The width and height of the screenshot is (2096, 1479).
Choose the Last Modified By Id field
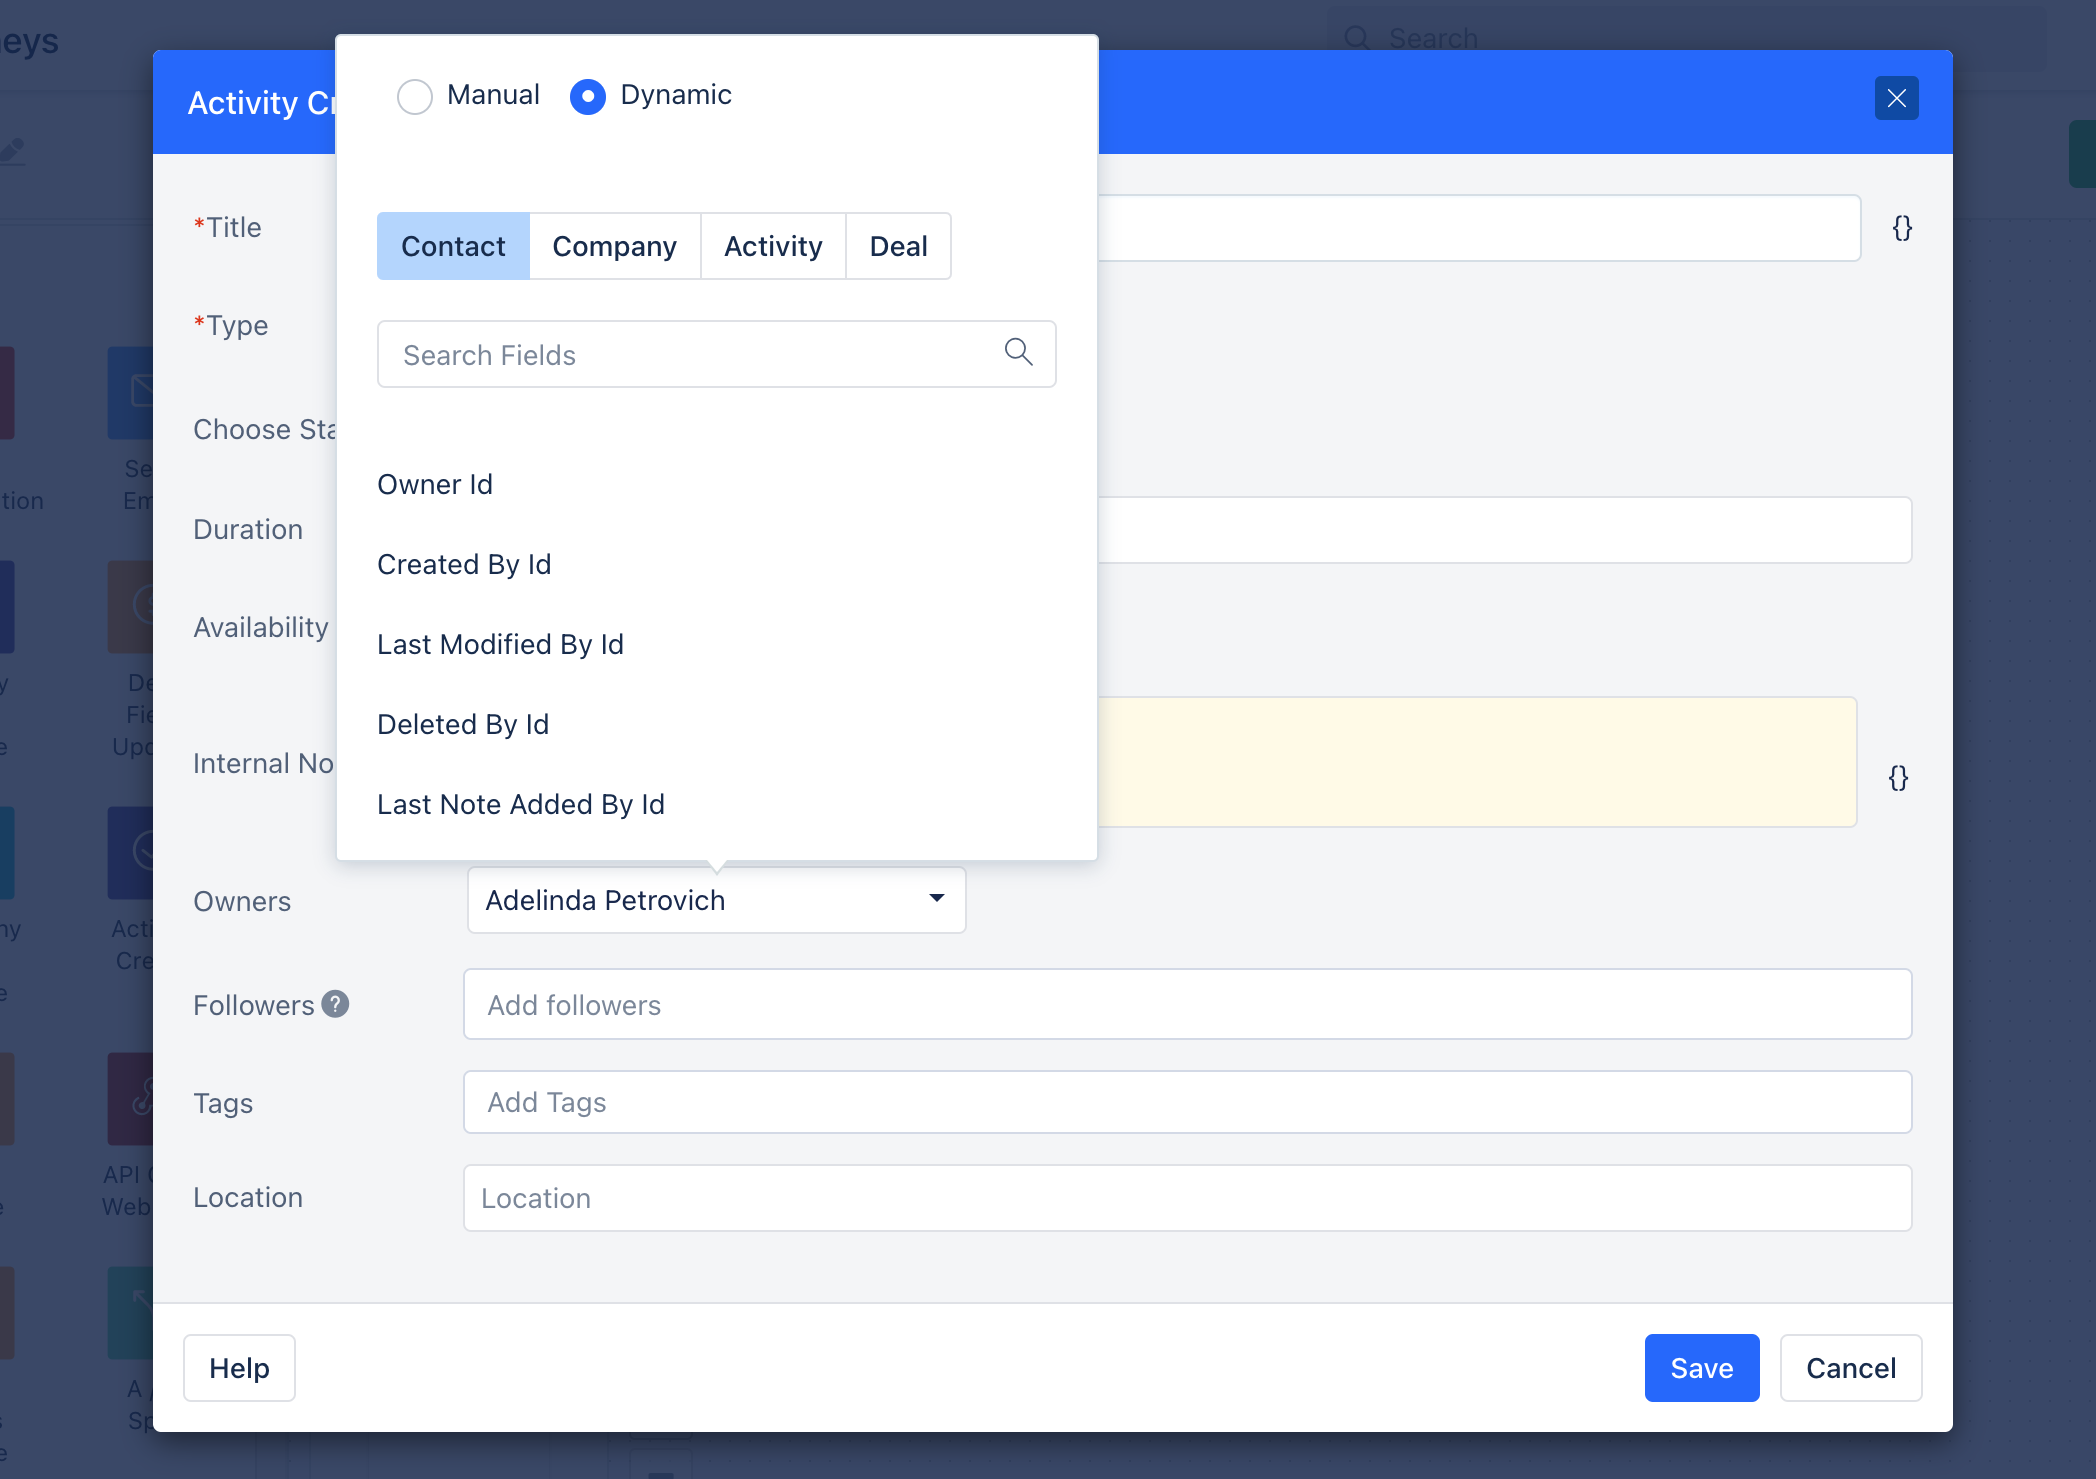[500, 644]
